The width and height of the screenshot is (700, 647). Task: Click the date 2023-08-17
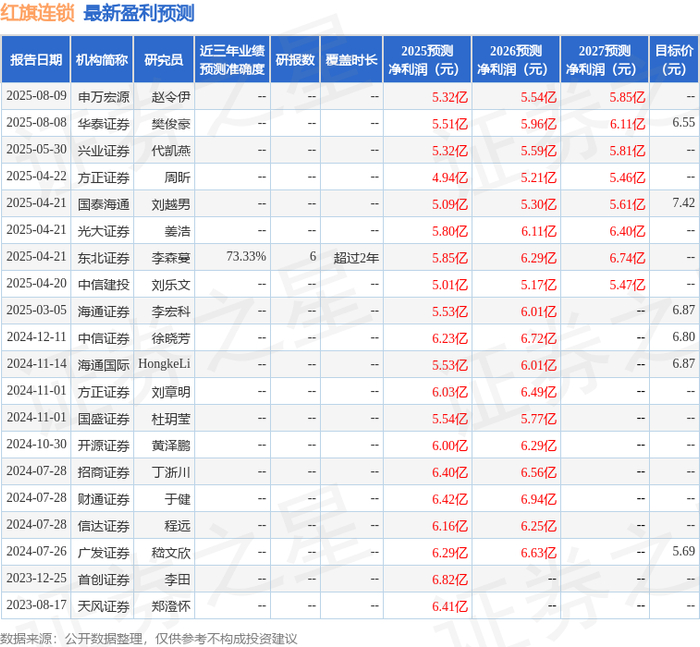[36, 605]
